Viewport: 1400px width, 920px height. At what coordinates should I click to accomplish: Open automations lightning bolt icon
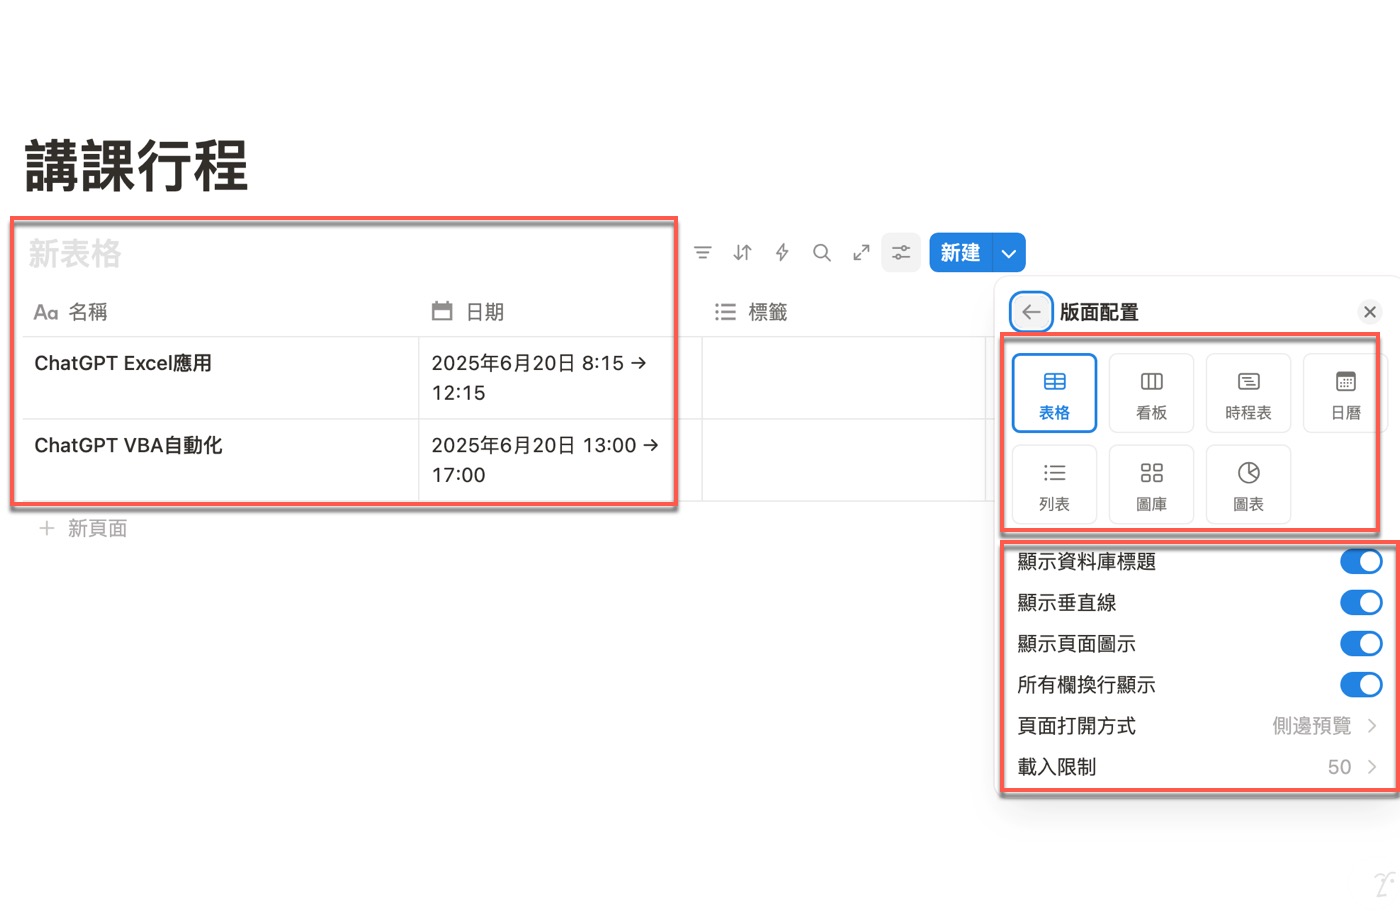782,253
